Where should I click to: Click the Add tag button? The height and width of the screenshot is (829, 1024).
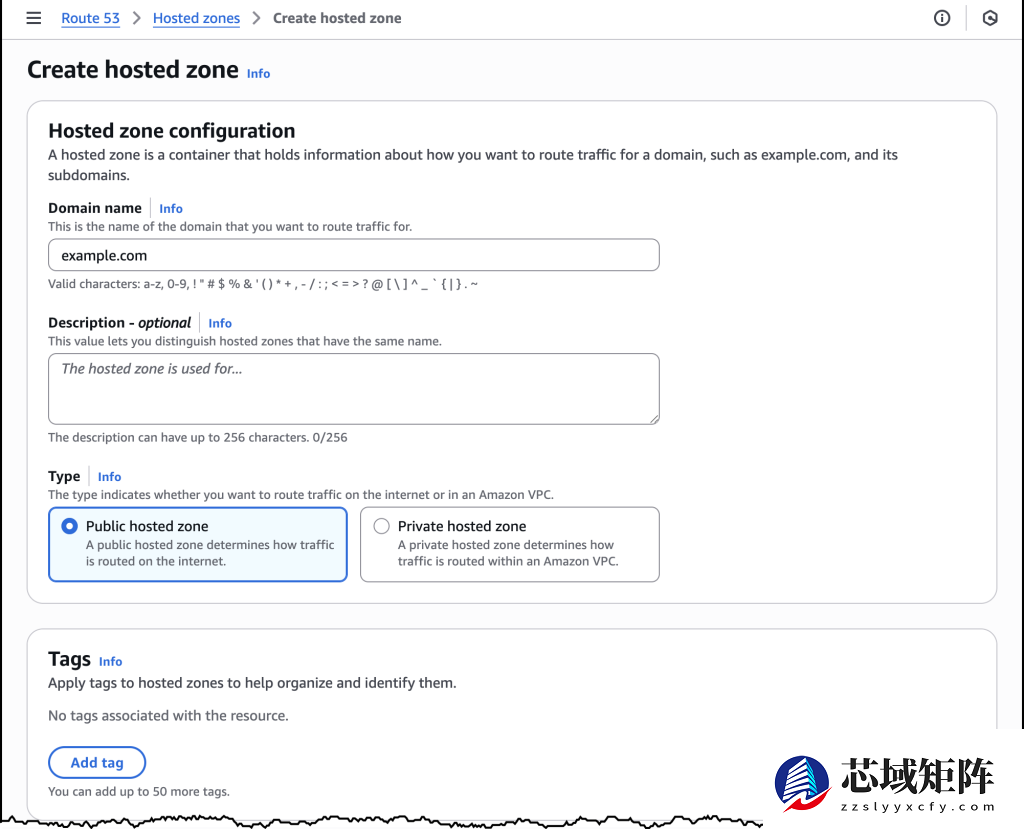pos(97,762)
